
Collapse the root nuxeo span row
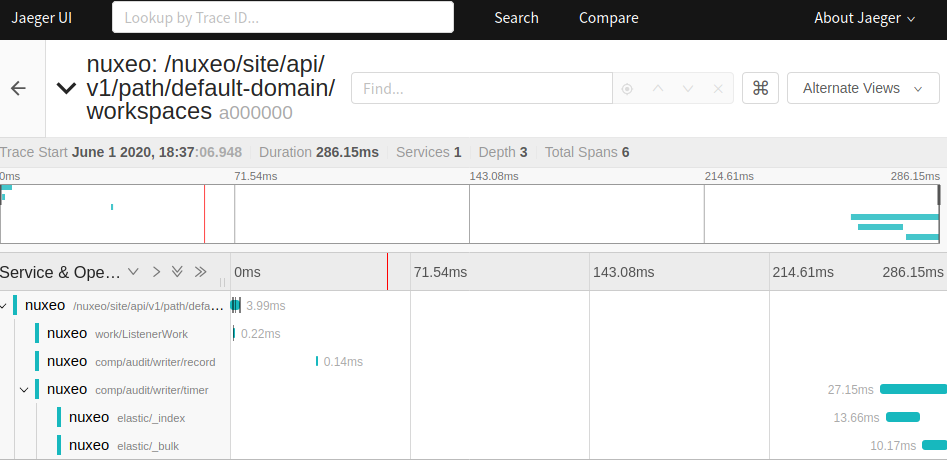(4, 306)
